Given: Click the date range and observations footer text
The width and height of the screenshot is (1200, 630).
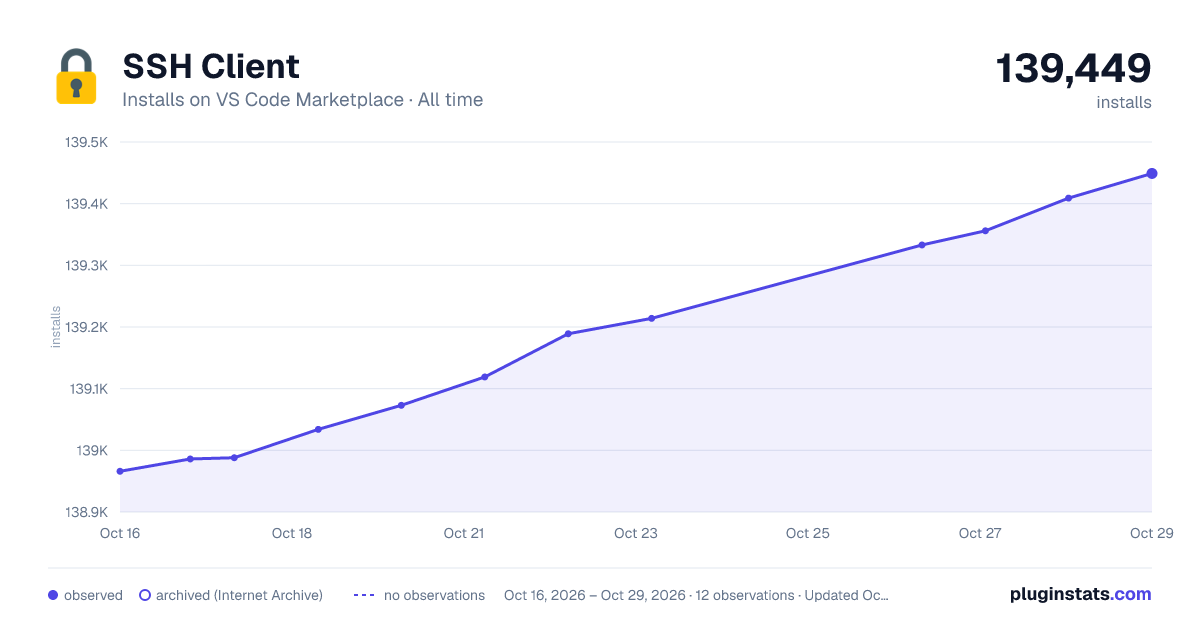Looking at the screenshot, I should [696, 595].
